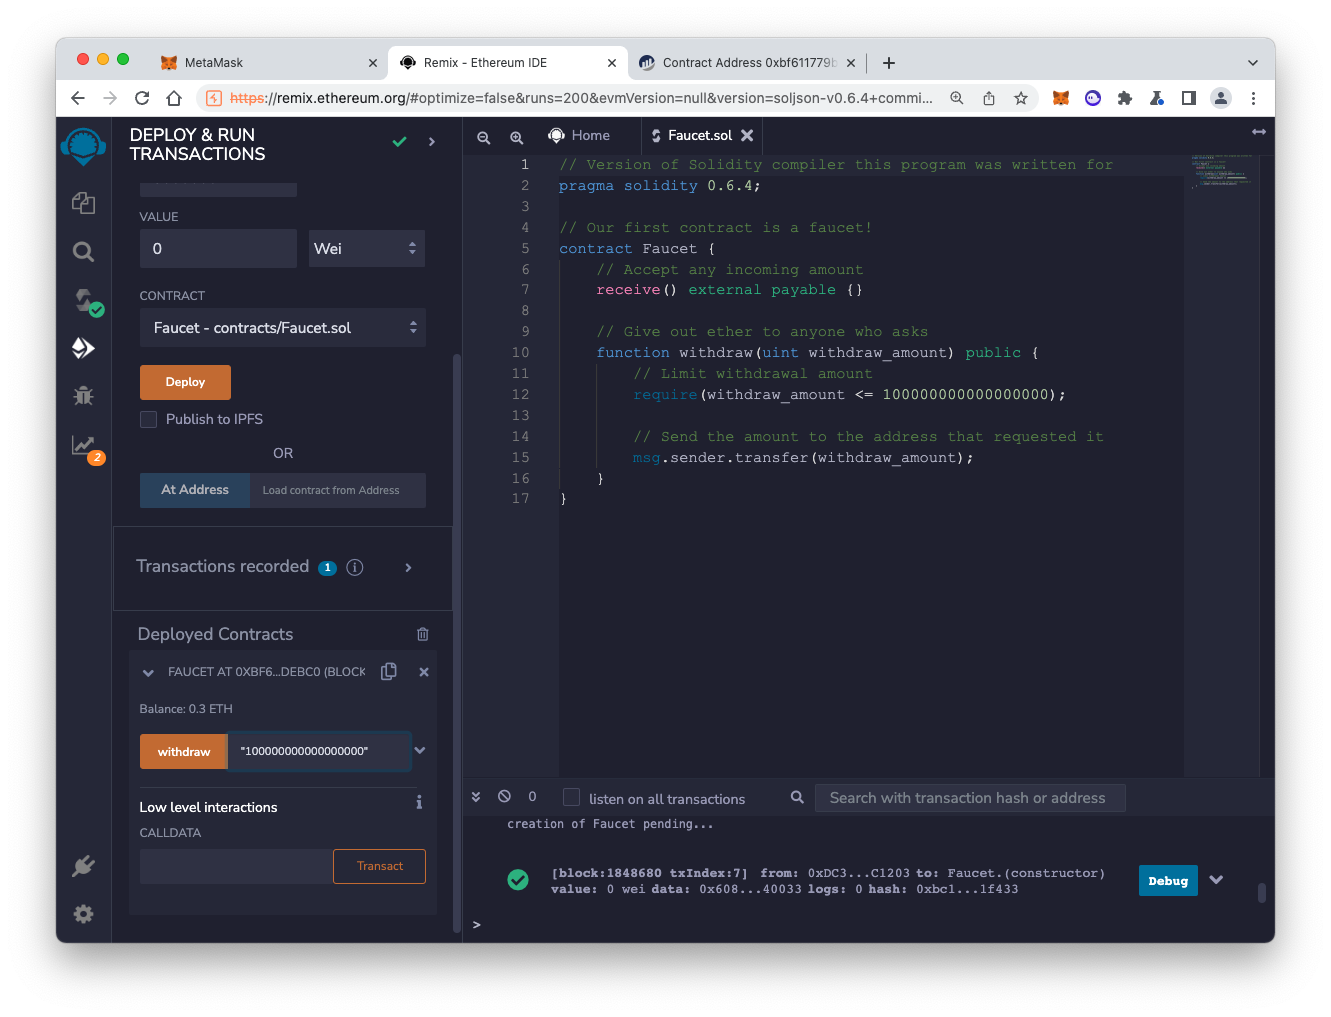
Task: Enable the Publish to IPFS checkbox
Action: (x=149, y=419)
